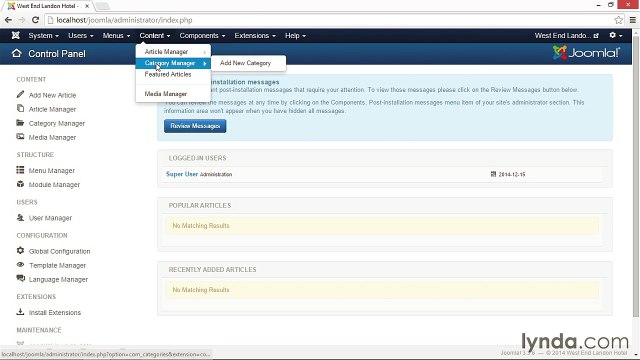The height and width of the screenshot is (360, 640).
Task: Open Add New Article sidebar link
Action: pos(52,95)
